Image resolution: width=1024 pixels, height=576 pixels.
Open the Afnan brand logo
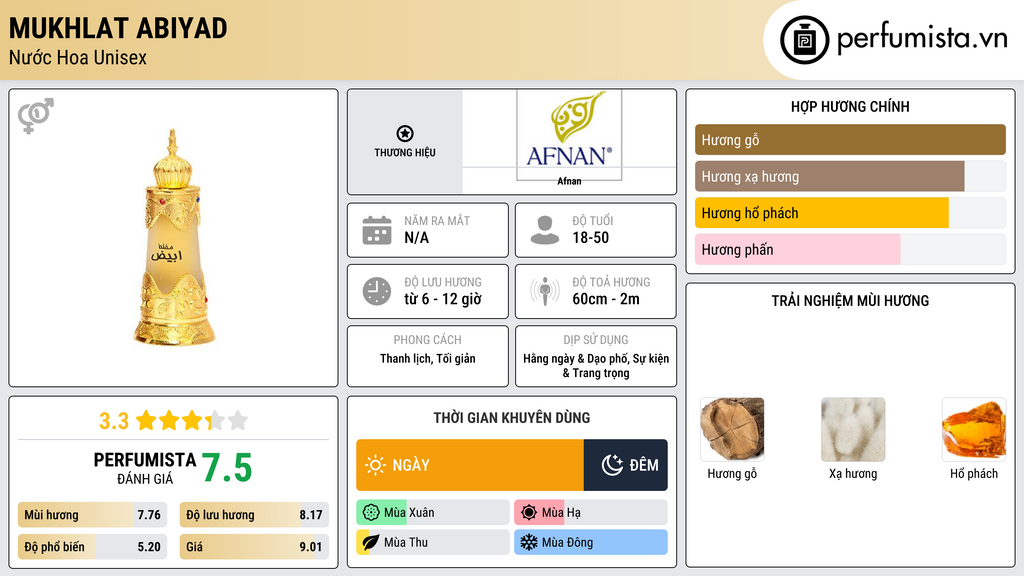(x=569, y=137)
